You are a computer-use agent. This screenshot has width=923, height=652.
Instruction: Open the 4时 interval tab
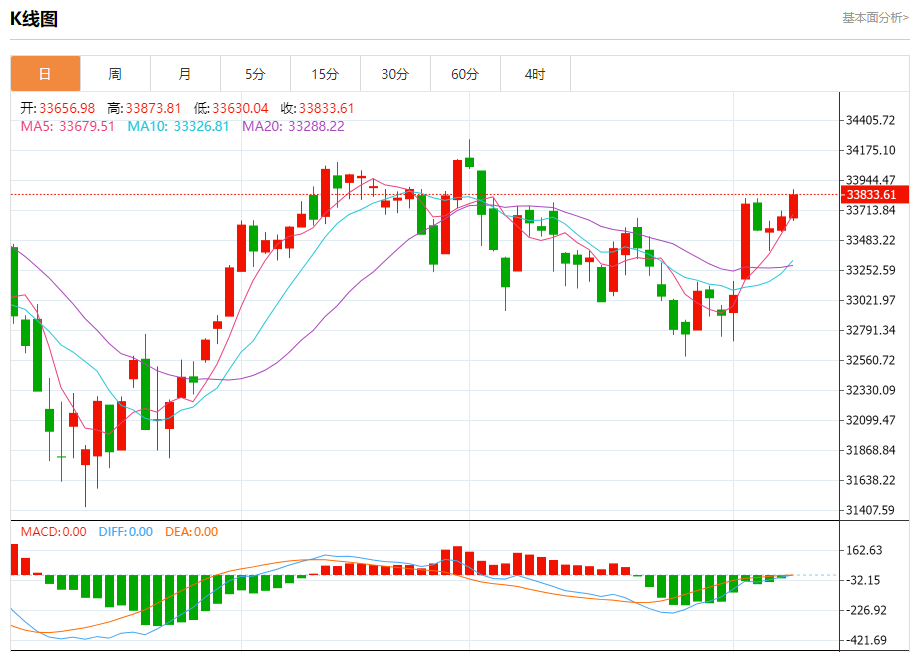tap(536, 74)
